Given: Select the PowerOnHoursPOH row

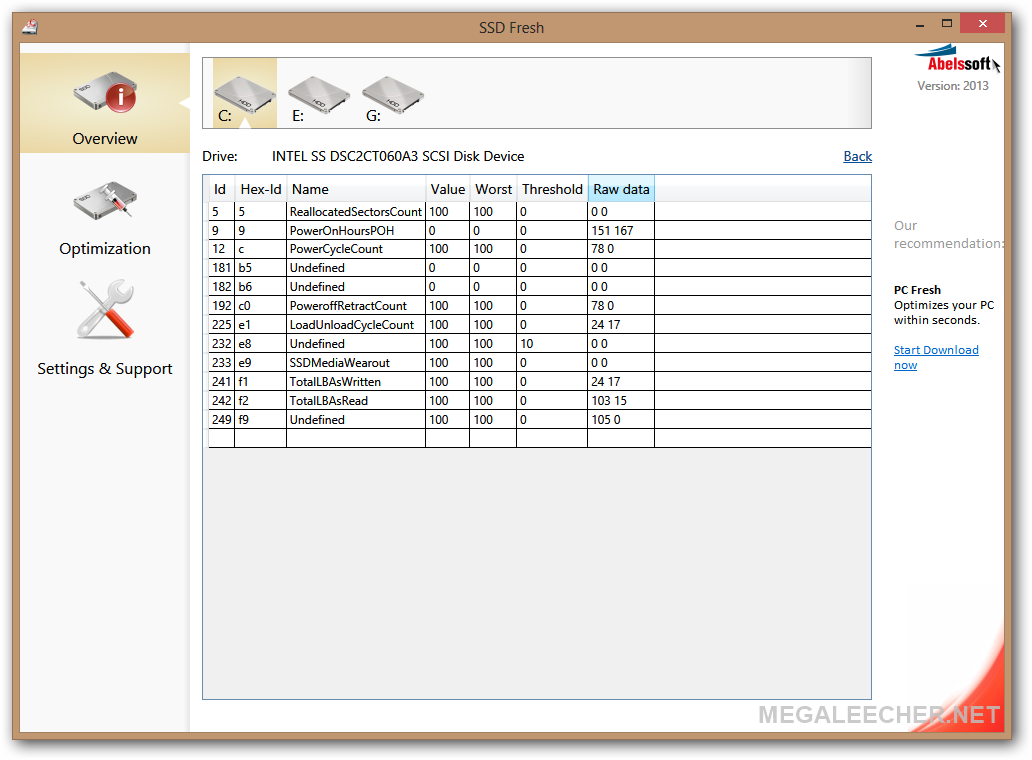Looking at the screenshot, I should [x=540, y=231].
